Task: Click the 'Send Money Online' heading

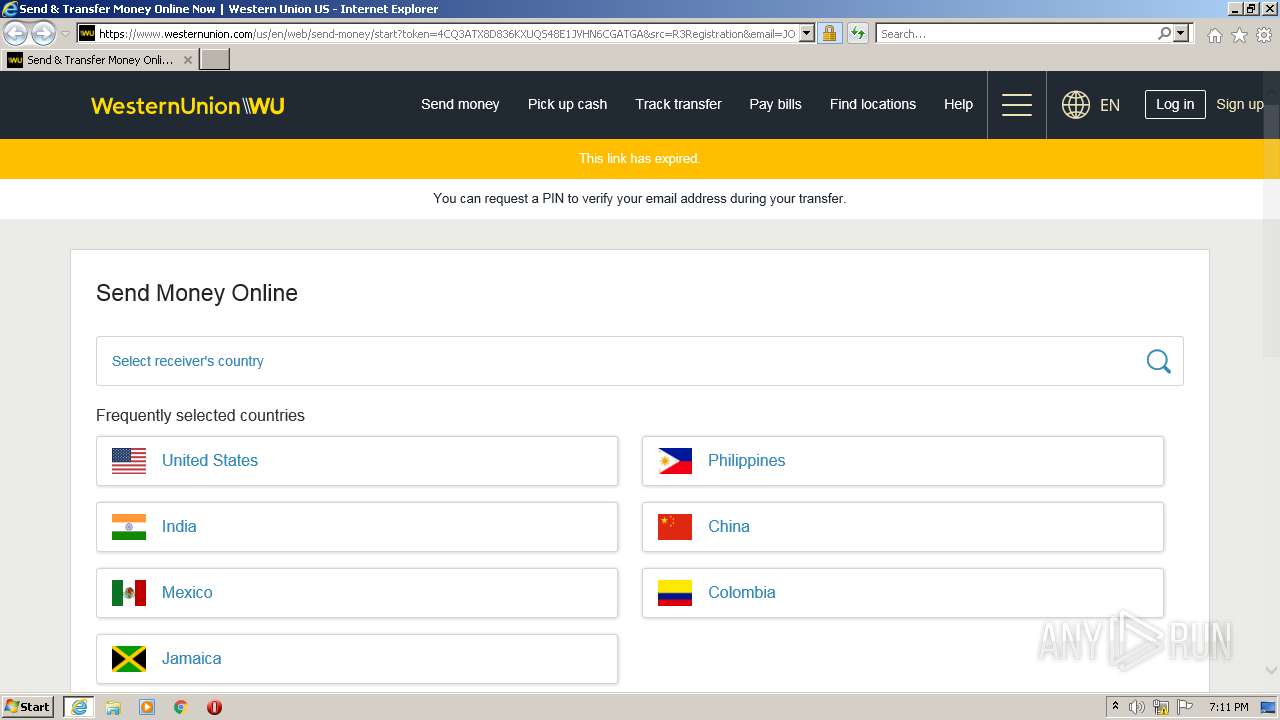Action: tap(197, 293)
